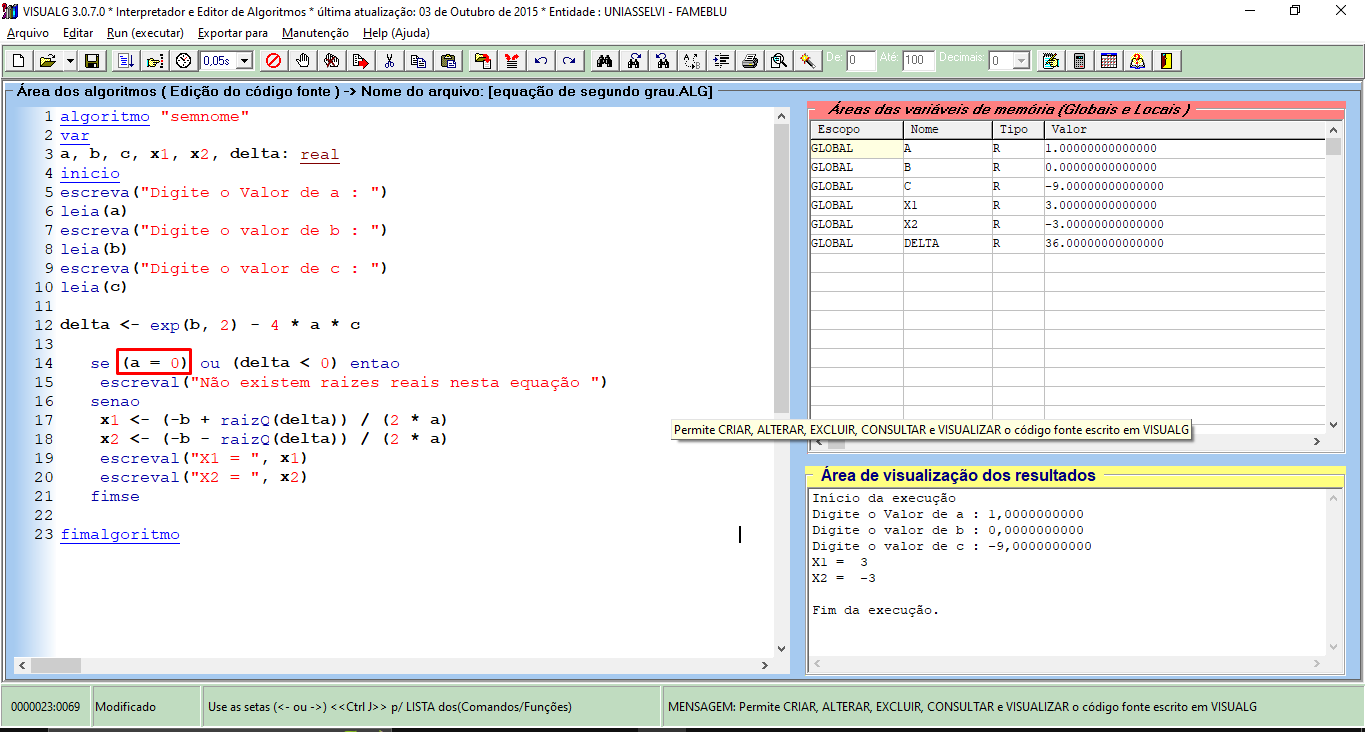Cut selected text with the scissors icon
The image size is (1365, 732).
389,61
